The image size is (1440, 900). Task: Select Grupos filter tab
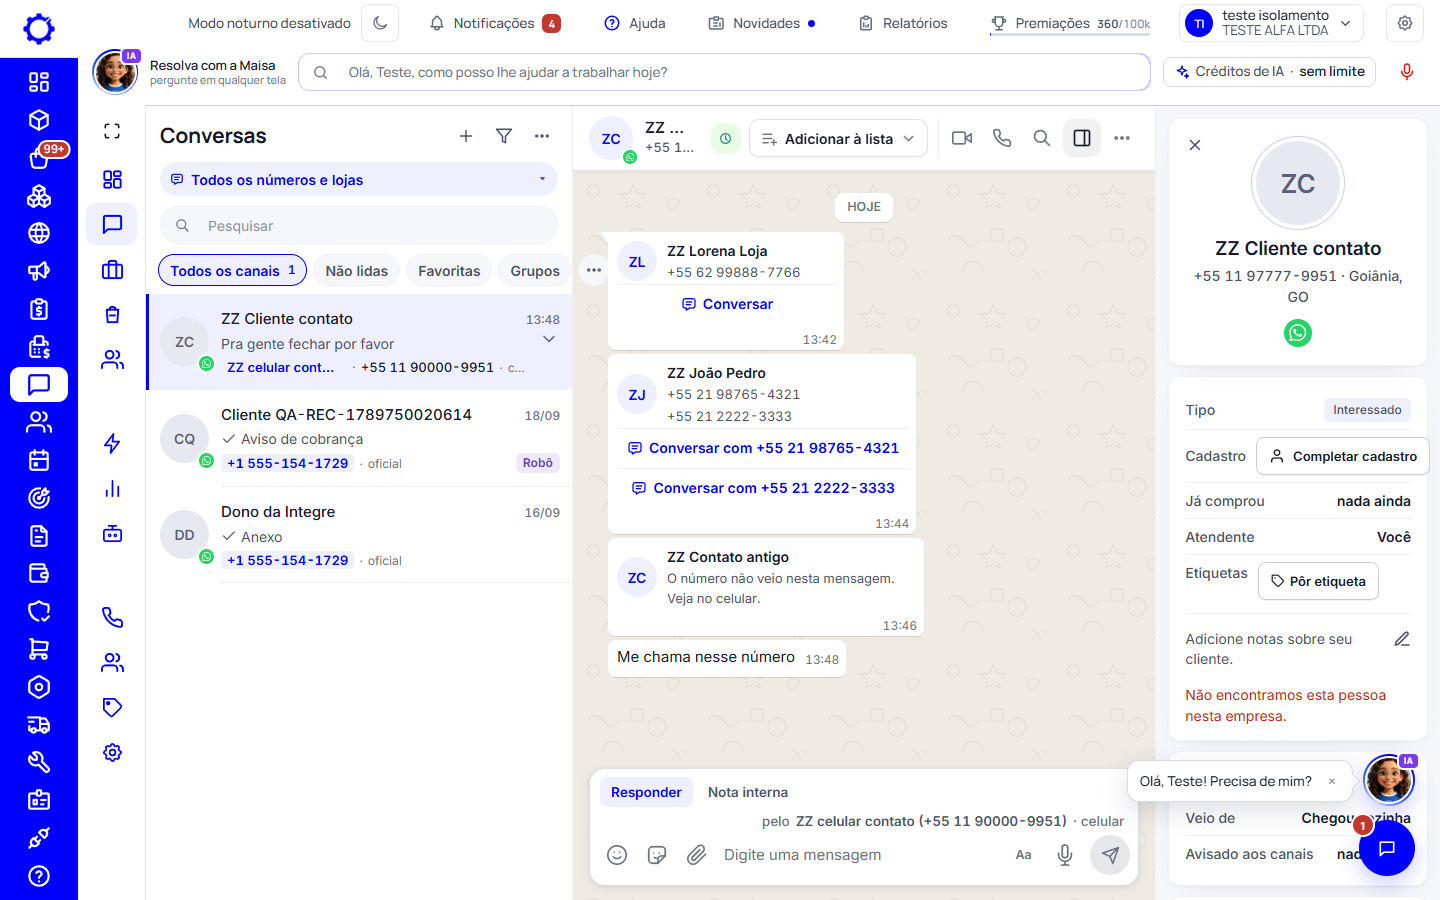click(535, 271)
